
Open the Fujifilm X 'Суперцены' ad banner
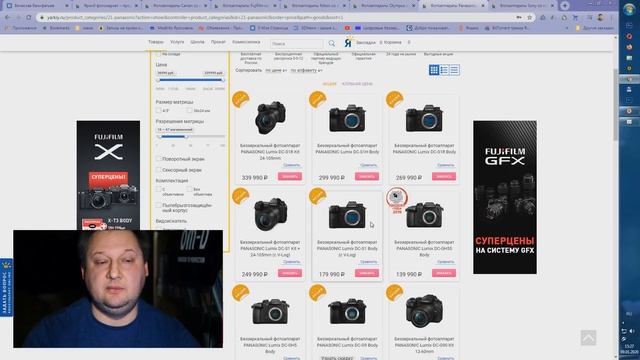(108, 175)
